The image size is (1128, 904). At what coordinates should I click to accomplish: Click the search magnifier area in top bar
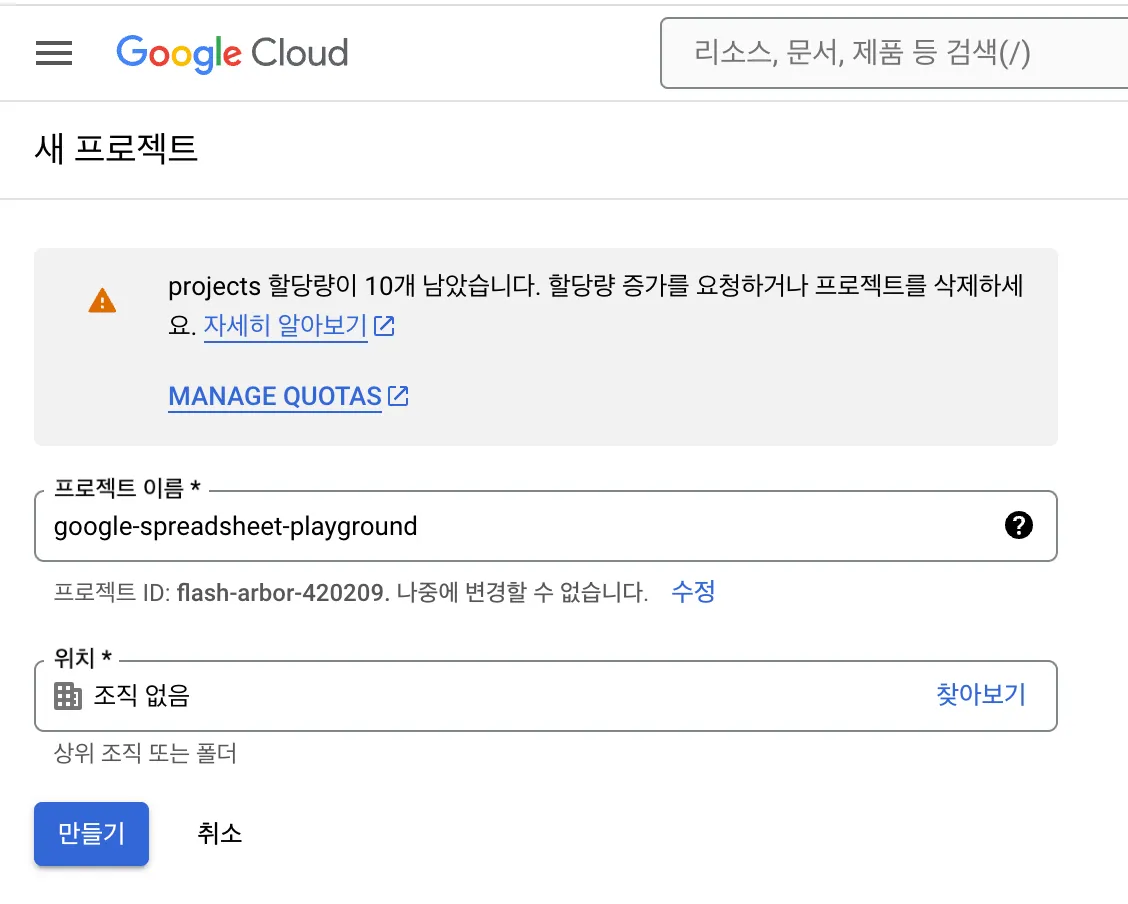[x=690, y=54]
